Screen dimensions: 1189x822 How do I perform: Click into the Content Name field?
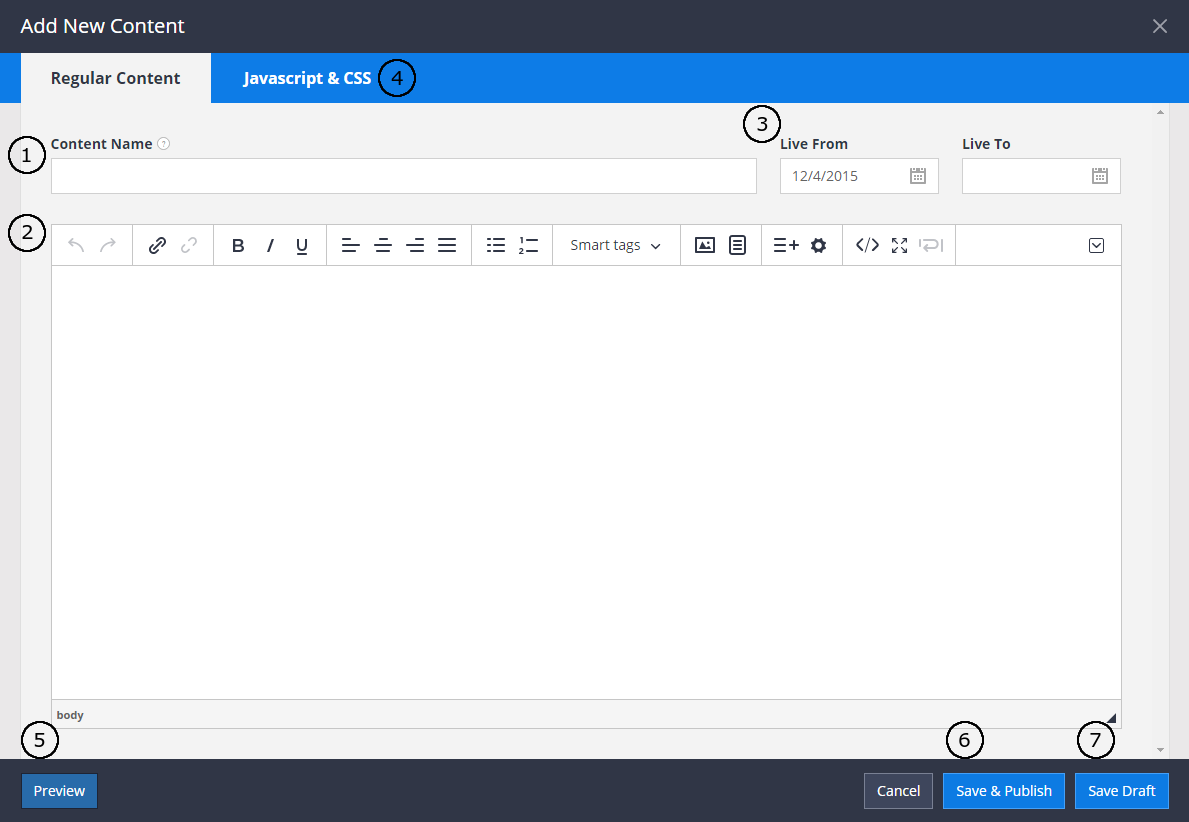(404, 176)
